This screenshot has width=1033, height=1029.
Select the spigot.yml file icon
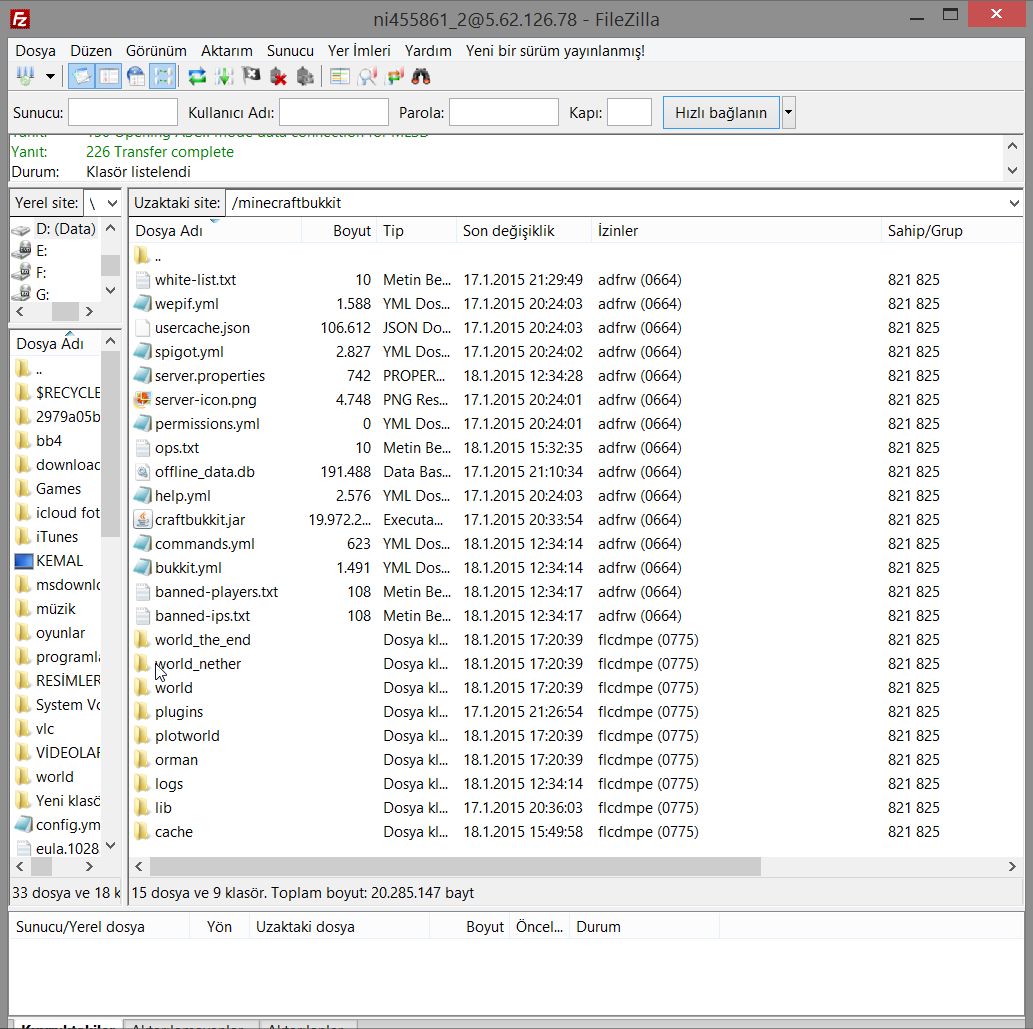coord(142,352)
